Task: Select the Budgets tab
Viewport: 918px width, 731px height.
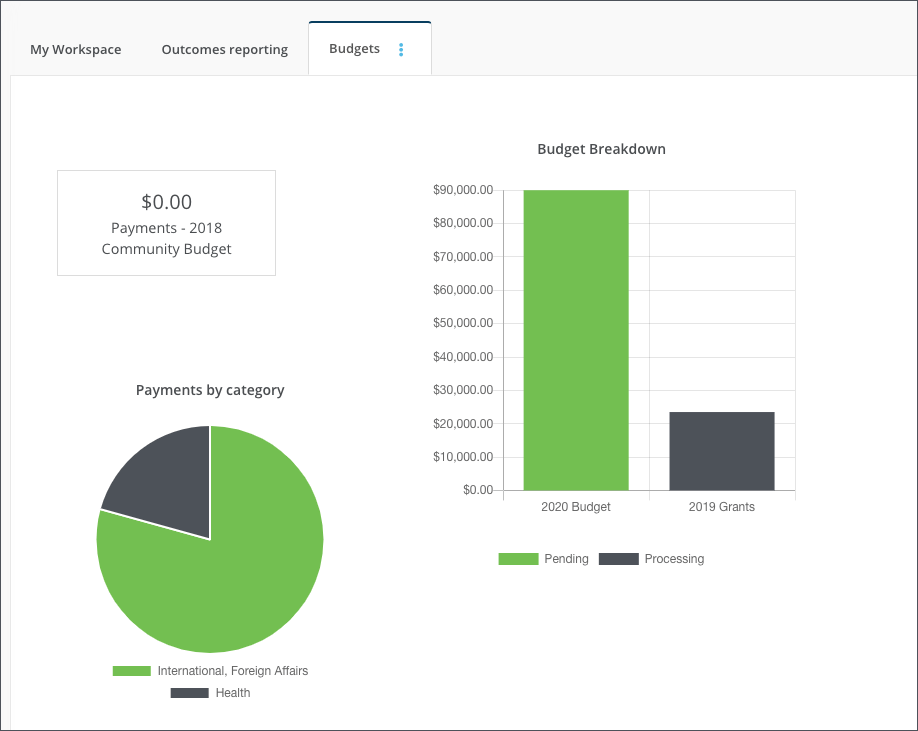Action: pos(353,48)
